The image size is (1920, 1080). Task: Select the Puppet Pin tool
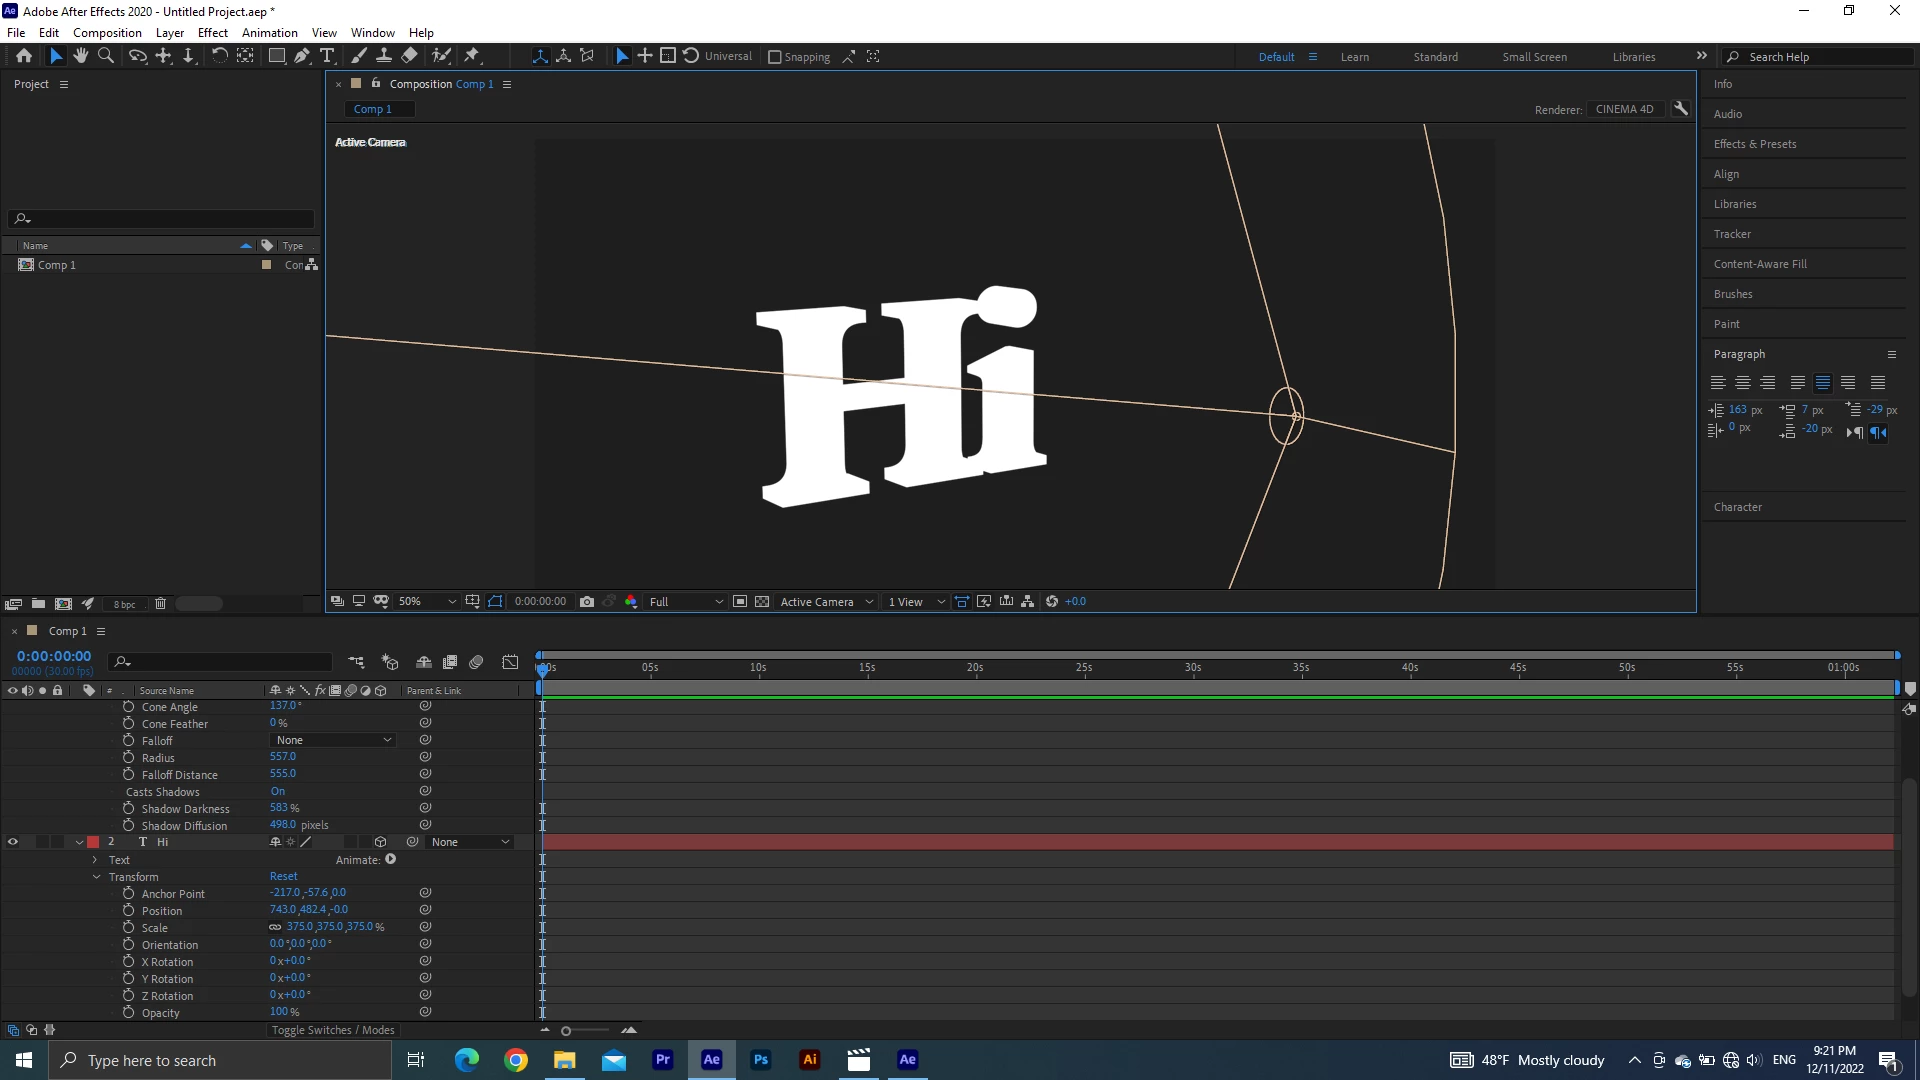472,56
